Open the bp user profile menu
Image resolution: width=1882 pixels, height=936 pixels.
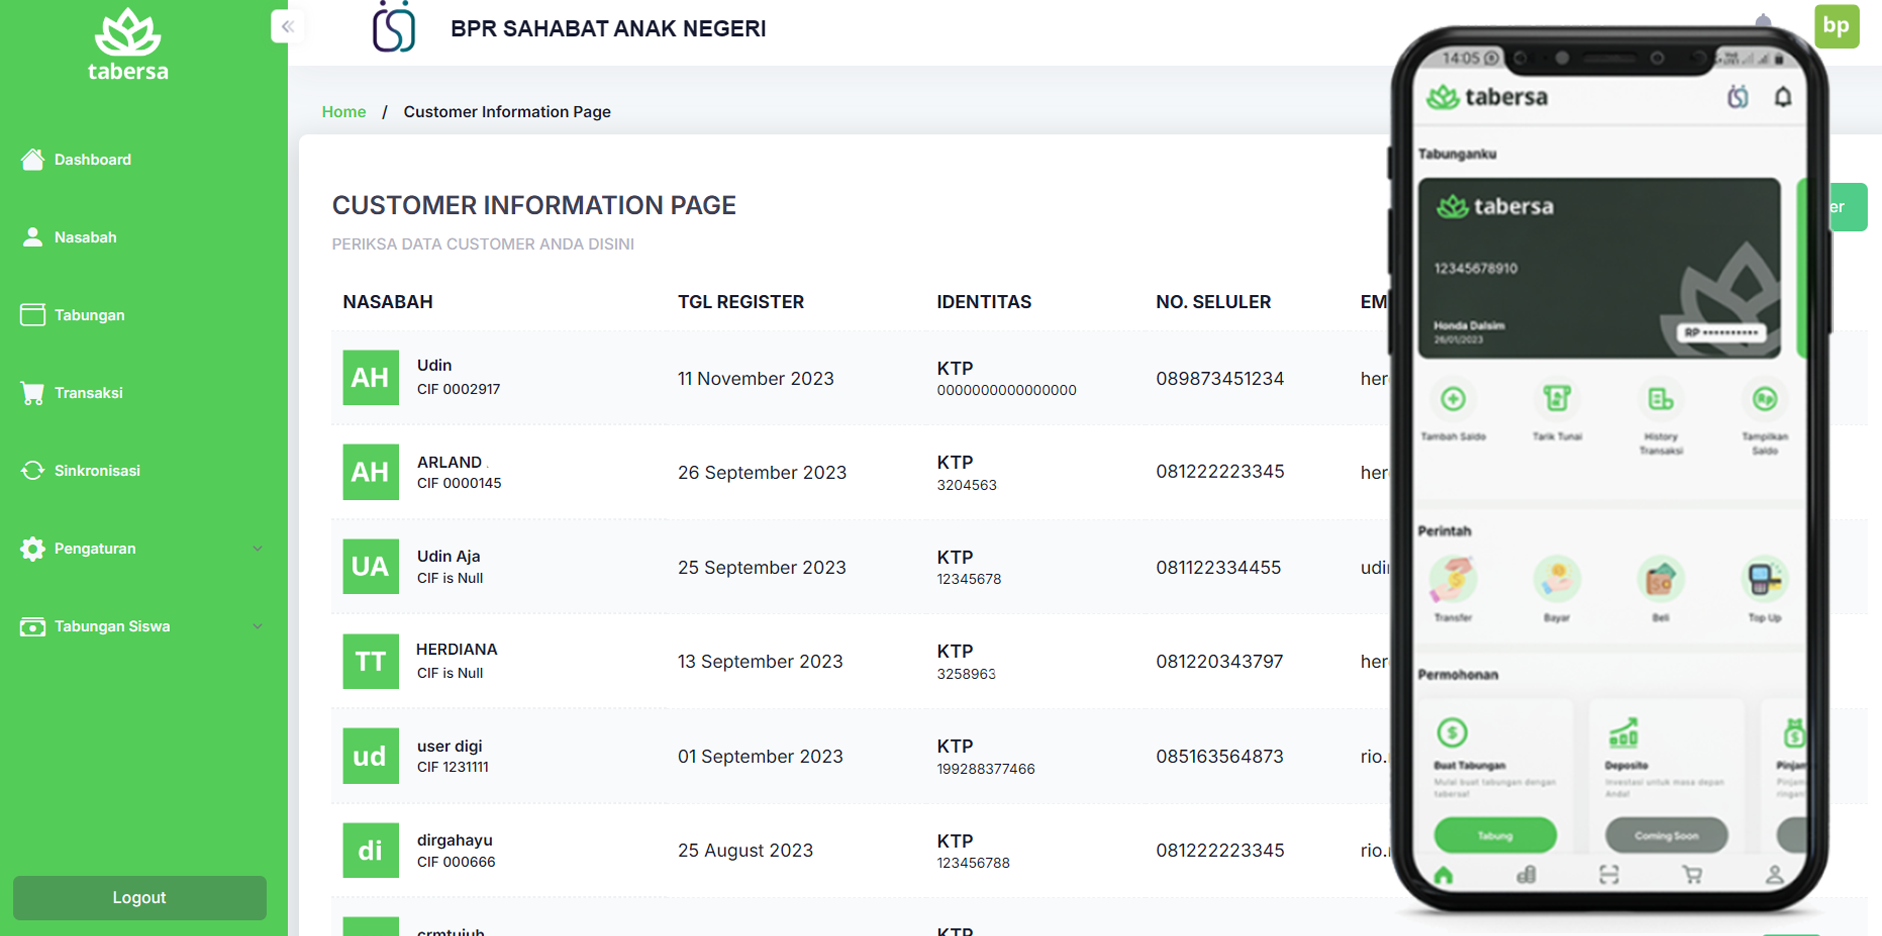(1837, 26)
